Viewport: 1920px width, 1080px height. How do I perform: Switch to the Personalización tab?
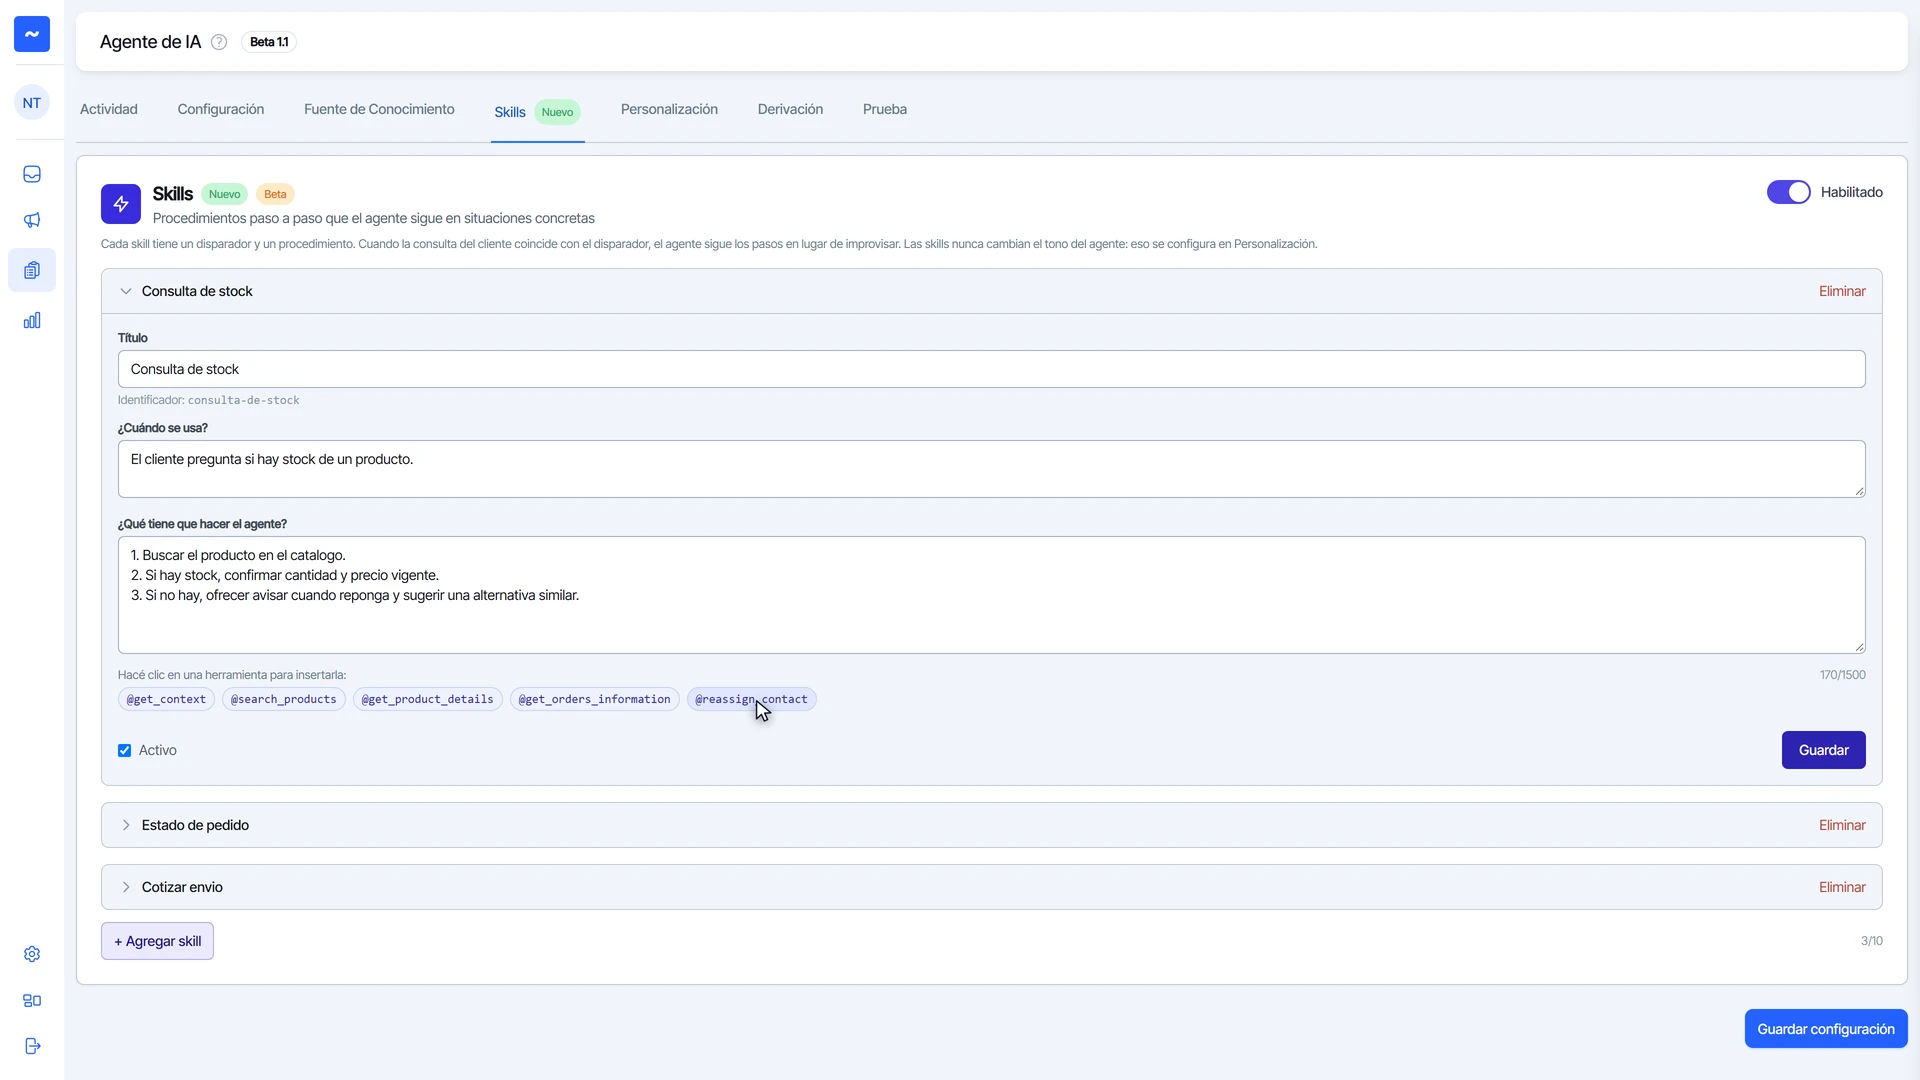[669, 109]
